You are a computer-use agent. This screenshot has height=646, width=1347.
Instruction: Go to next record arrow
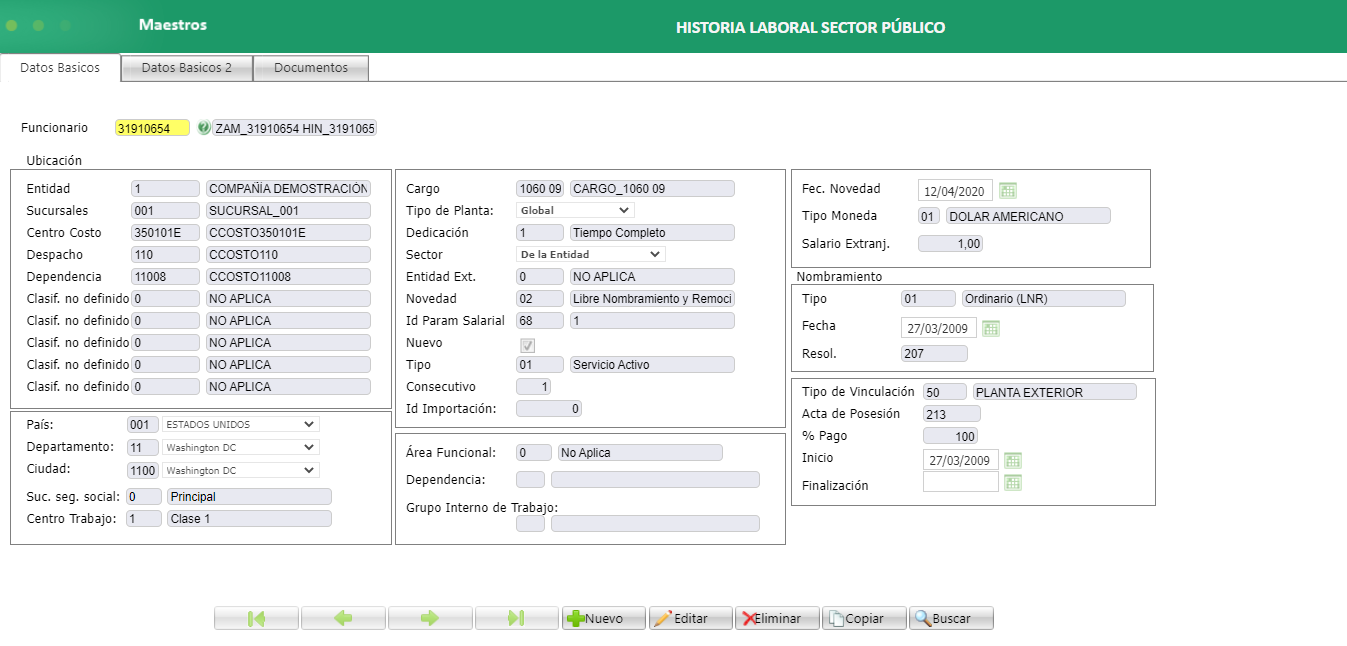tap(430, 618)
